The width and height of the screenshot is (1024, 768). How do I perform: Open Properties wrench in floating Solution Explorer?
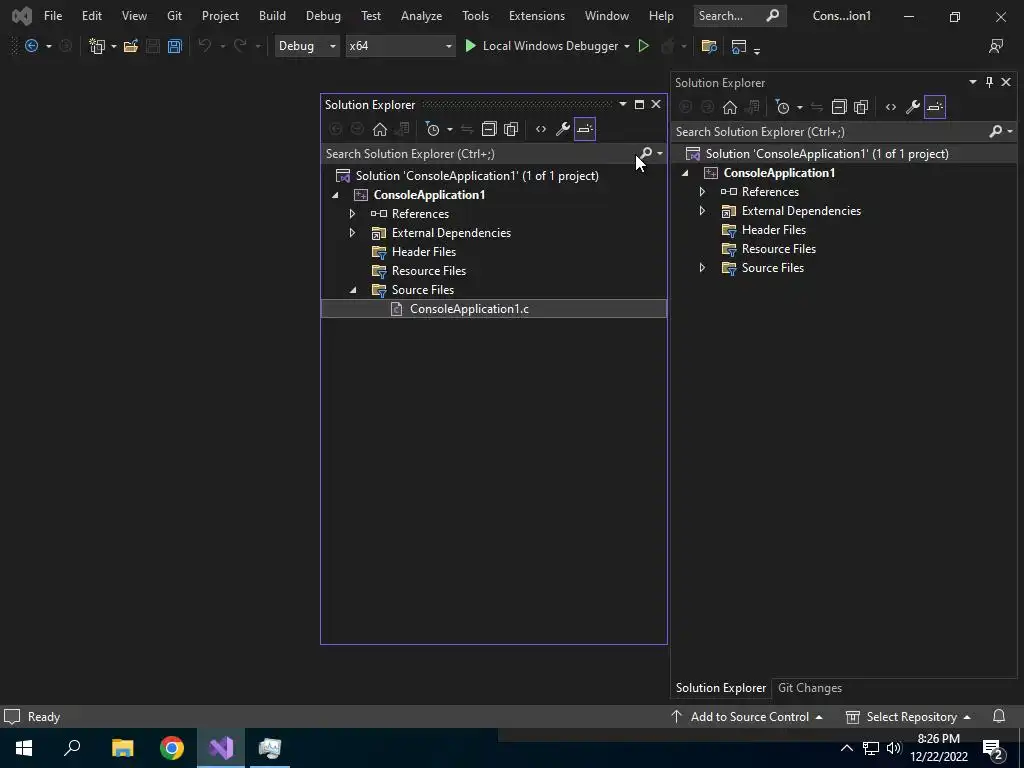coord(562,129)
